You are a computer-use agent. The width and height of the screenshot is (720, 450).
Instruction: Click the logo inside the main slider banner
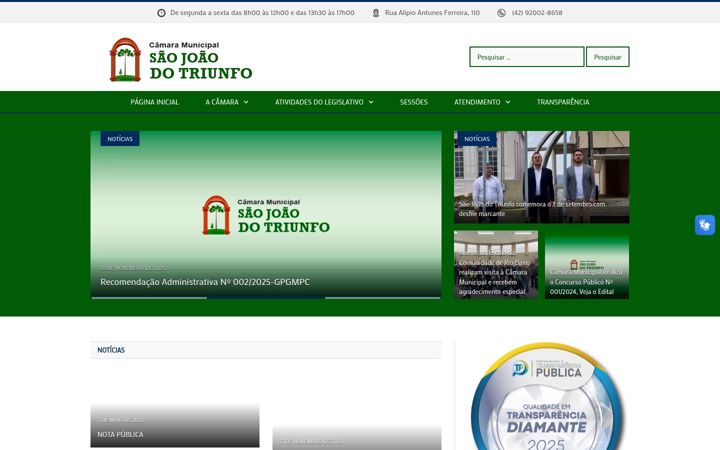(266, 215)
